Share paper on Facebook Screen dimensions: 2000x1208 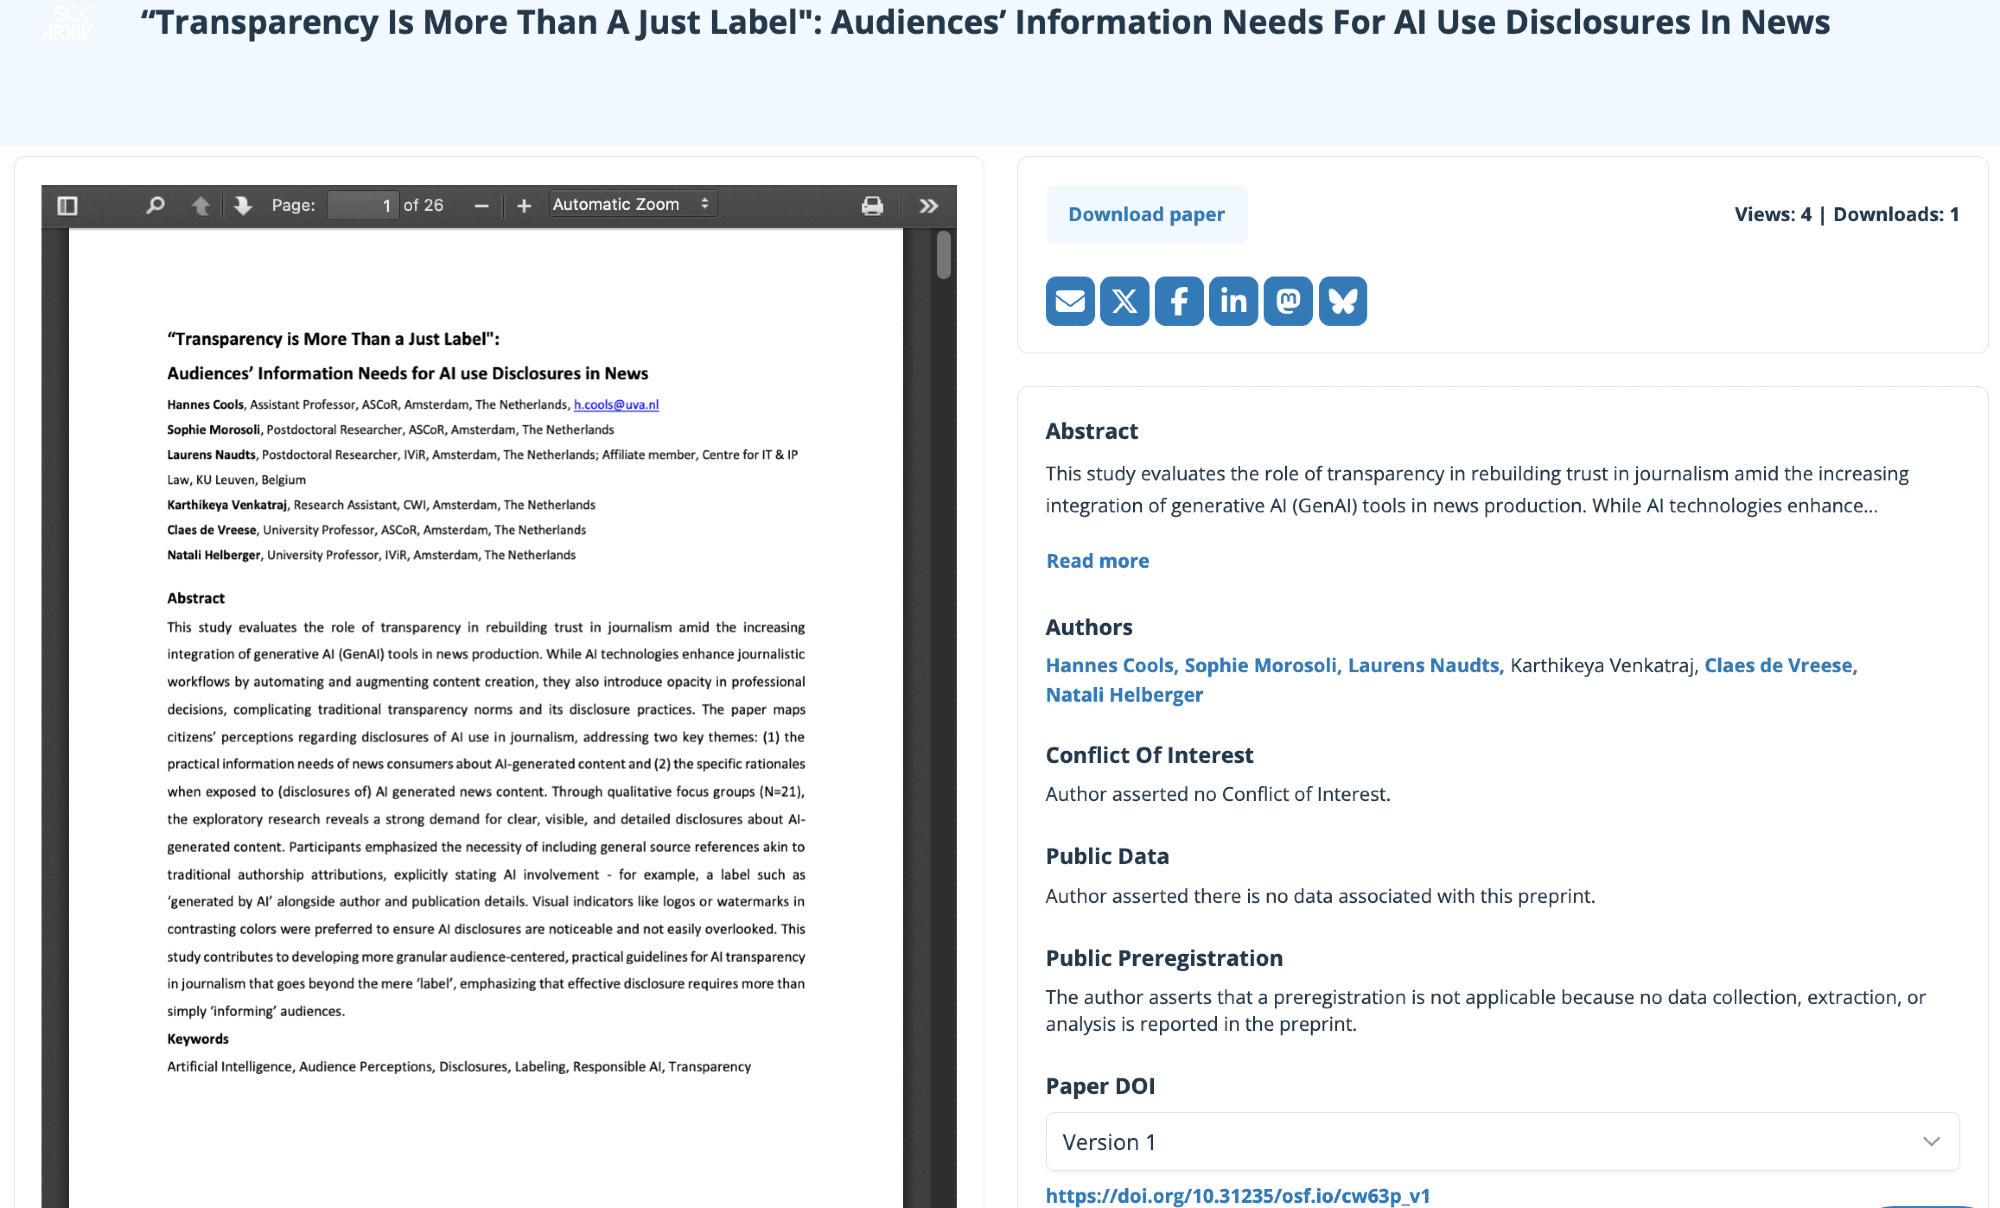[x=1179, y=301]
